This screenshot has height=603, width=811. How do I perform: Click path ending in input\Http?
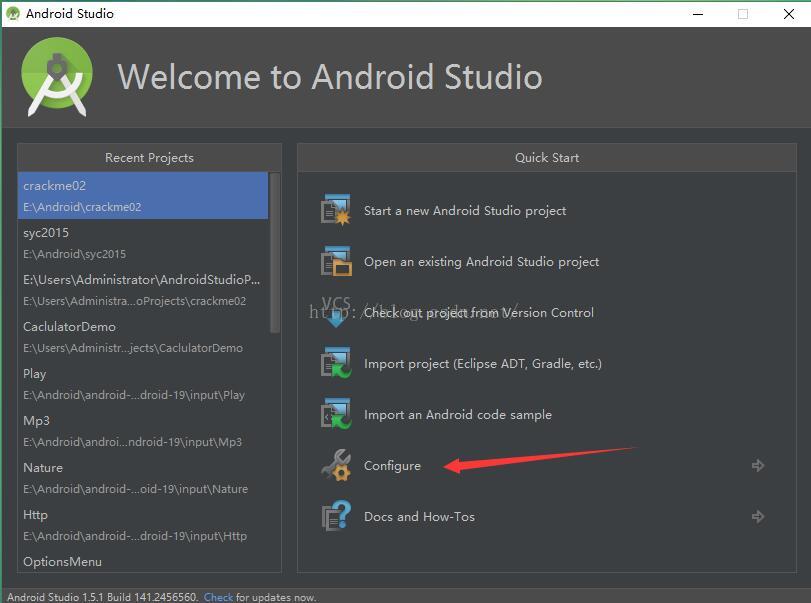click(135, 536)
